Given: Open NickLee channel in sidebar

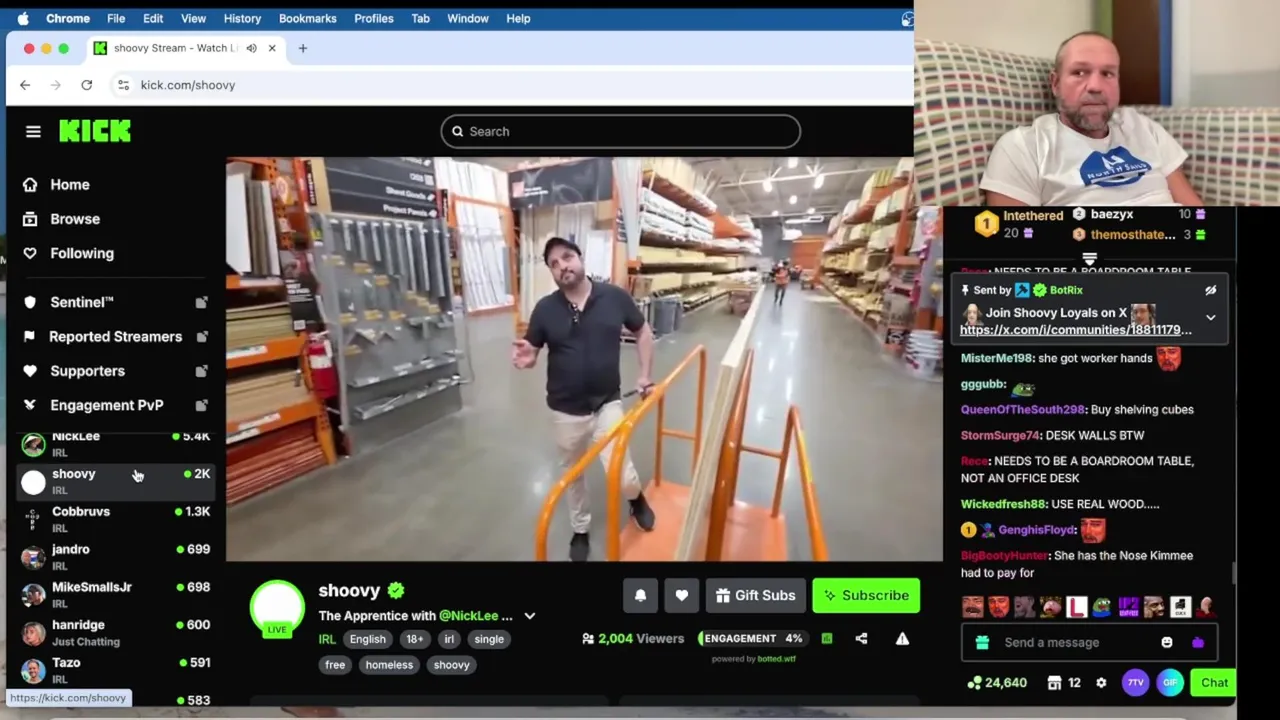Looking at the screenshot, I should click(x=115, y=443).
